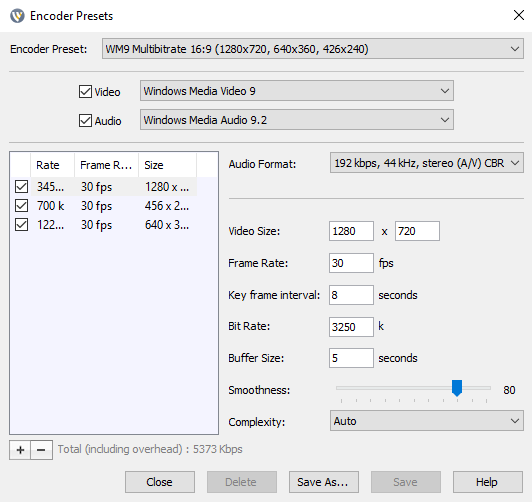
Task: Click the Smoothness value 80
Action: coord(509,390)
